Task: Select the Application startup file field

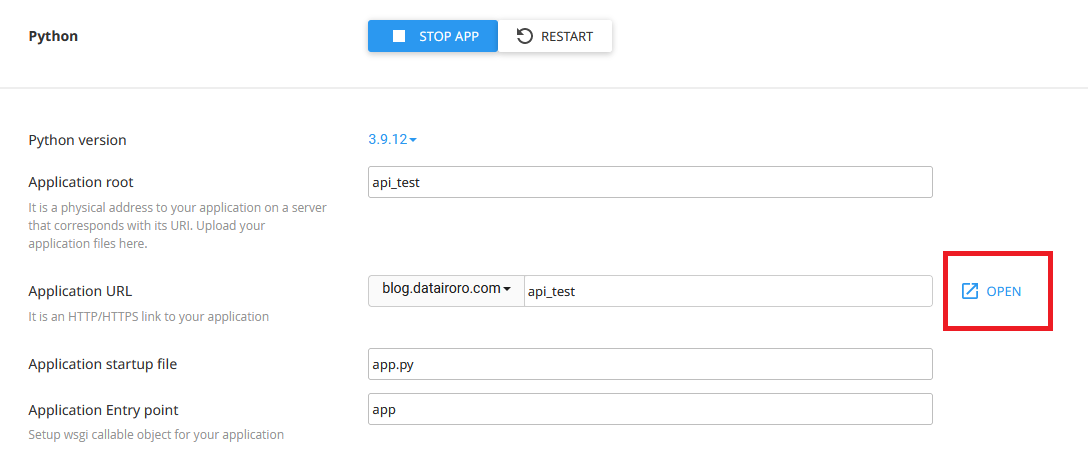Action: click(650, 364)
